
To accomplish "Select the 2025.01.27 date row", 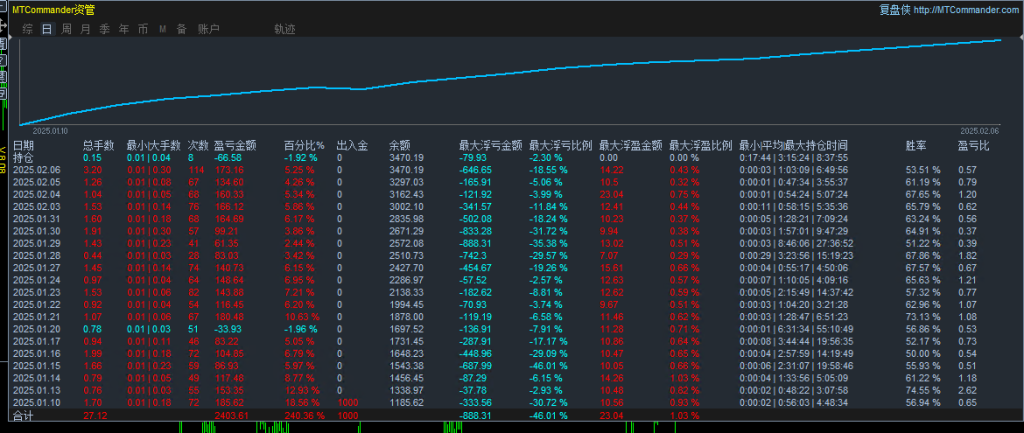I will coord(38,267).
